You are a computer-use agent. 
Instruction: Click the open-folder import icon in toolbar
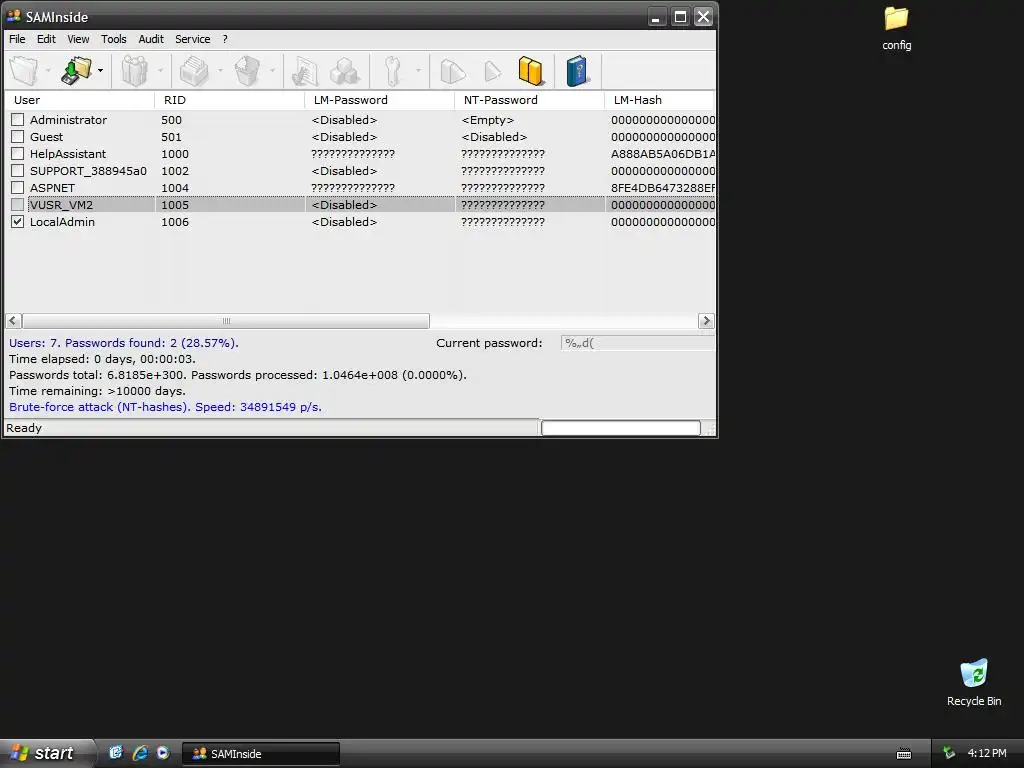(x=24, y=71)
